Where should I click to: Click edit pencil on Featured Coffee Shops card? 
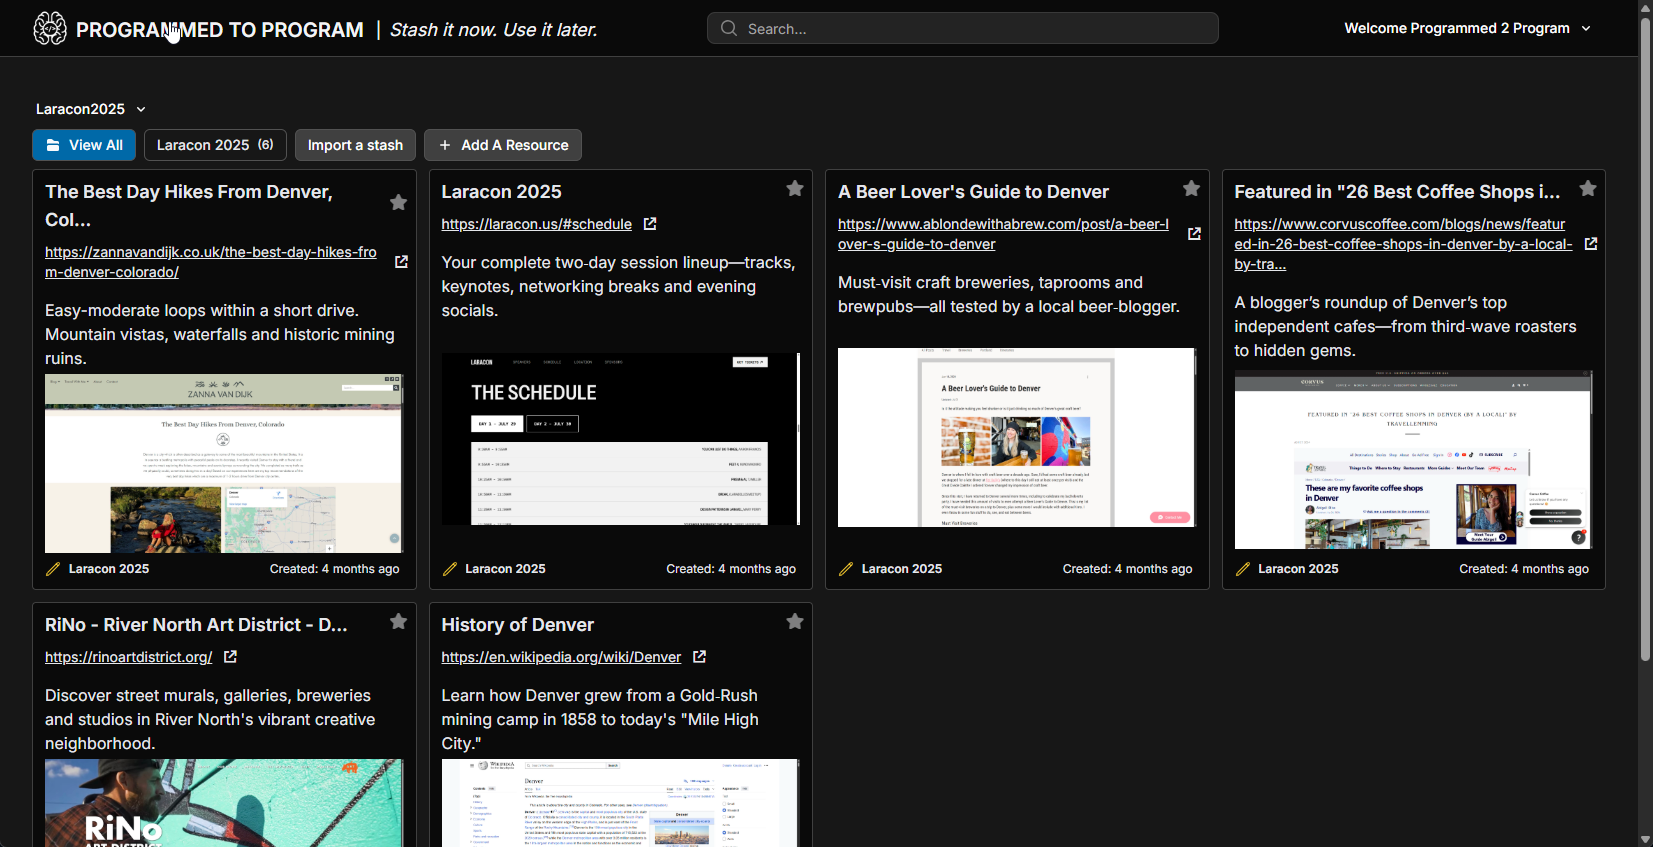1243,569
